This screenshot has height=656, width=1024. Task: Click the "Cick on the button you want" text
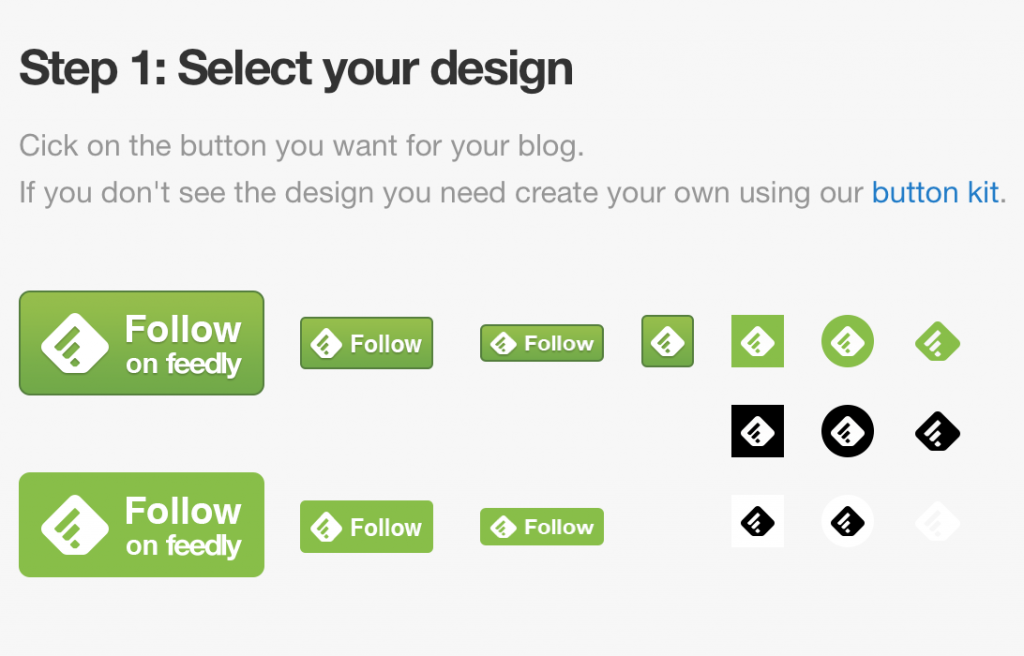(x=301, y=146)
